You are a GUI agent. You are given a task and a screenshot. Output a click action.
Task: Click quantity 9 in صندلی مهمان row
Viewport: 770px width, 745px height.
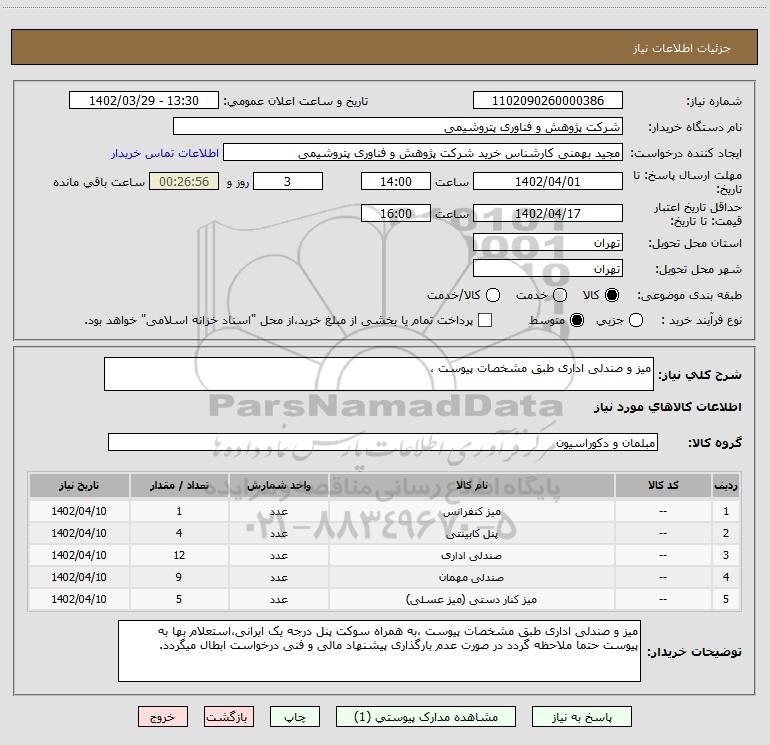(179, 577)
